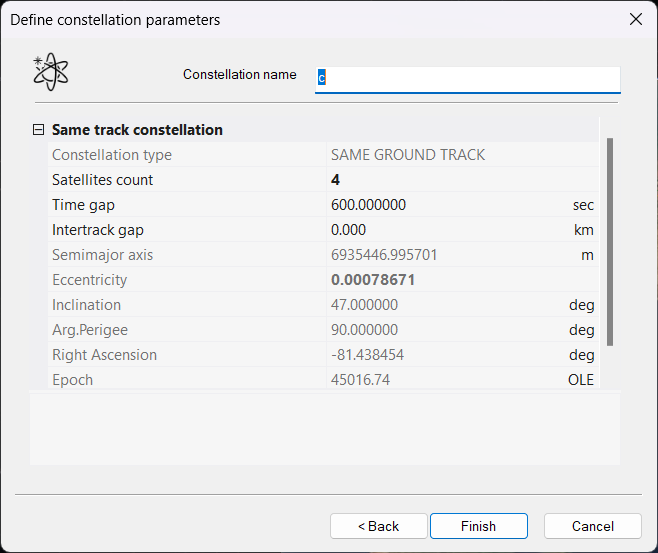This screenshot has height=553, width=658.
Task: Select the Satellites count label
Action: coord(102,180)
